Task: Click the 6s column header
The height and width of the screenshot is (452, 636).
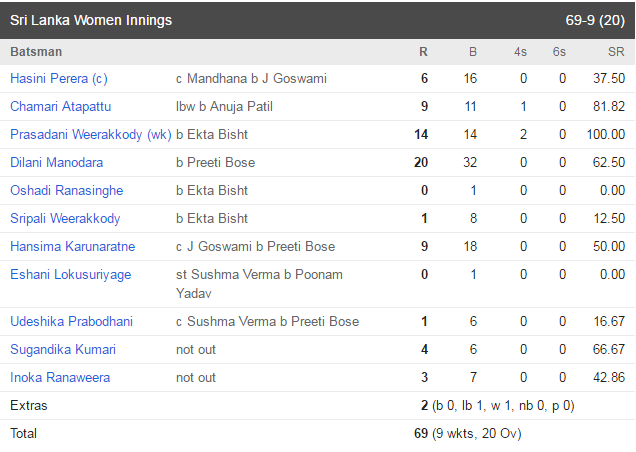Action: point(559,52)
